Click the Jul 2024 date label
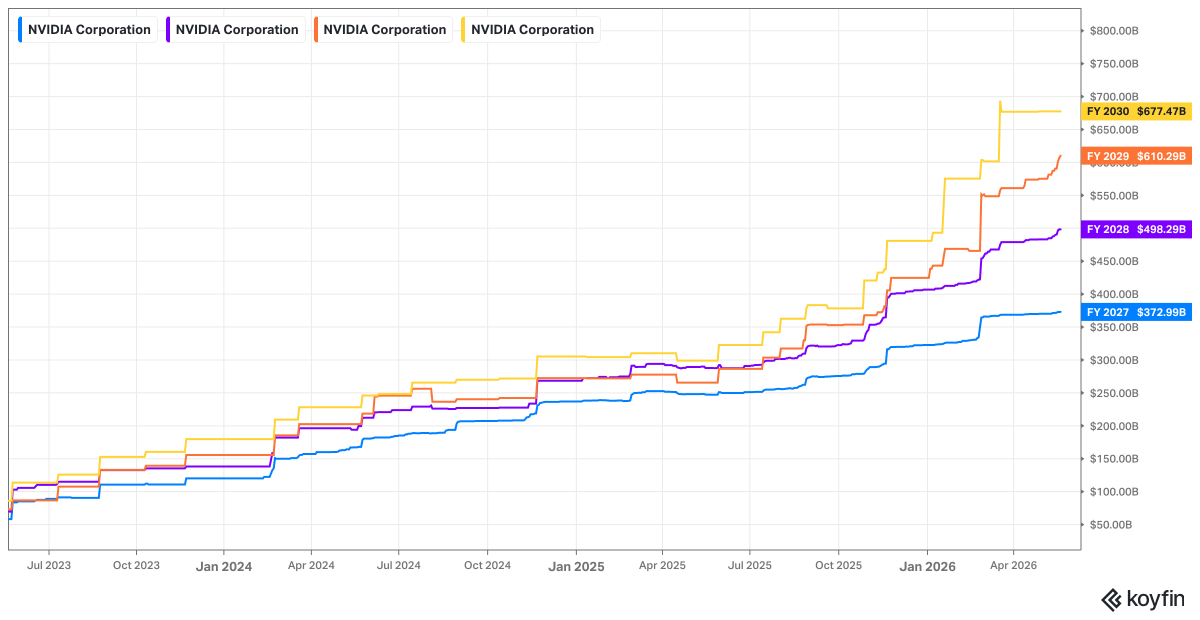The width and height of the screenshot is (1200, 620). click(x=398, y=565)
